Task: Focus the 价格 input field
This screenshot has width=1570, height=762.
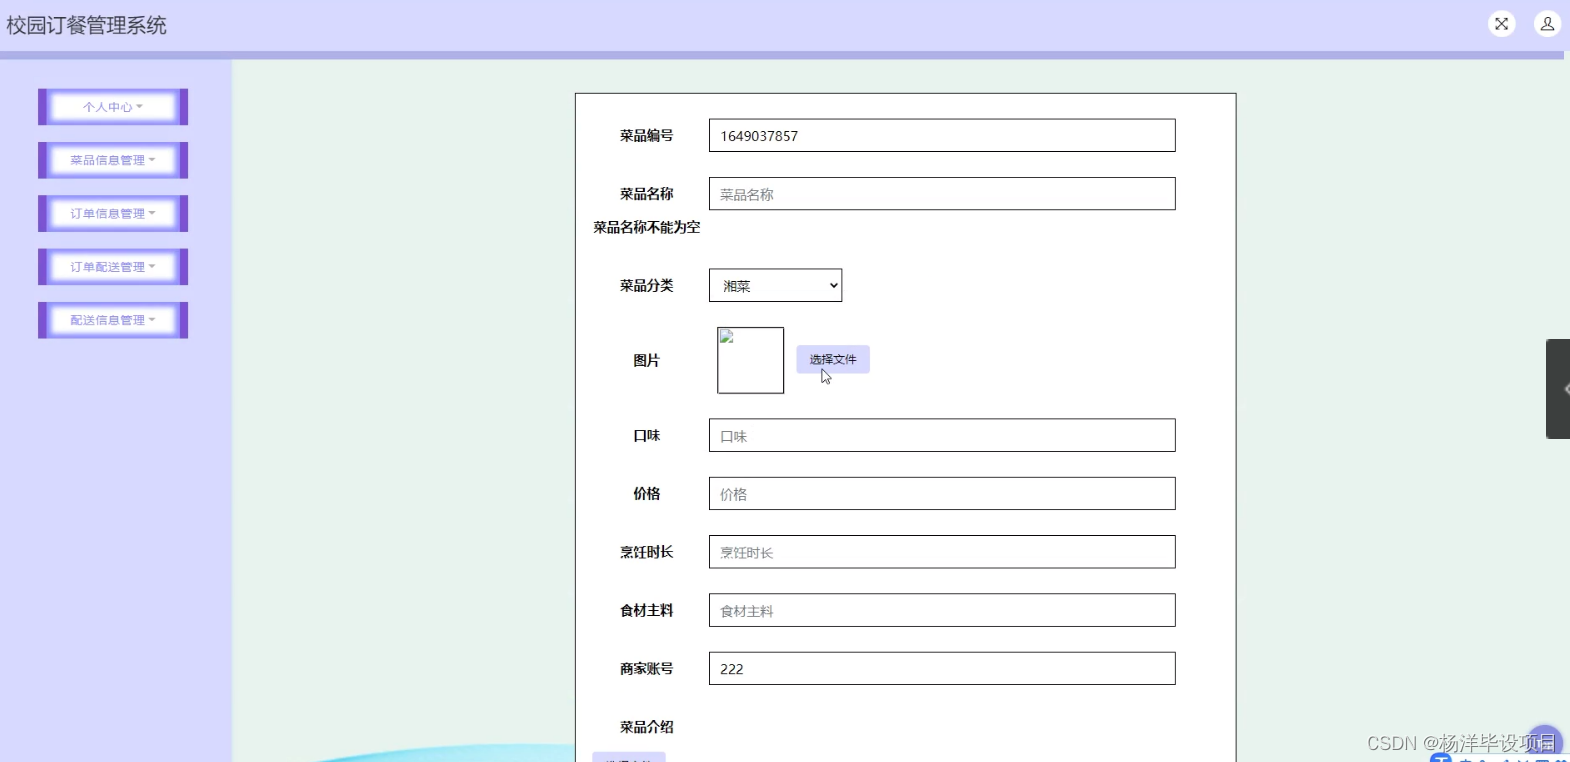Action: 942,494
